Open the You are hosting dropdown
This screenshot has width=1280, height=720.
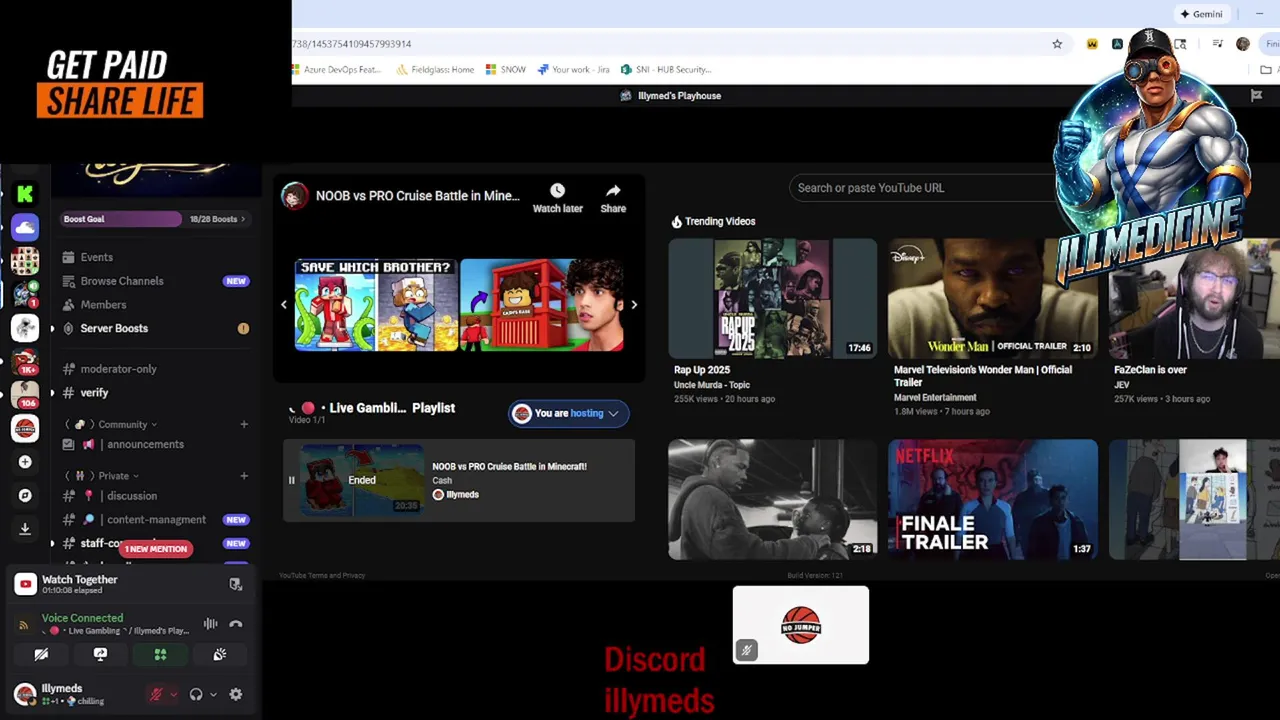click(x=568, y=413)
